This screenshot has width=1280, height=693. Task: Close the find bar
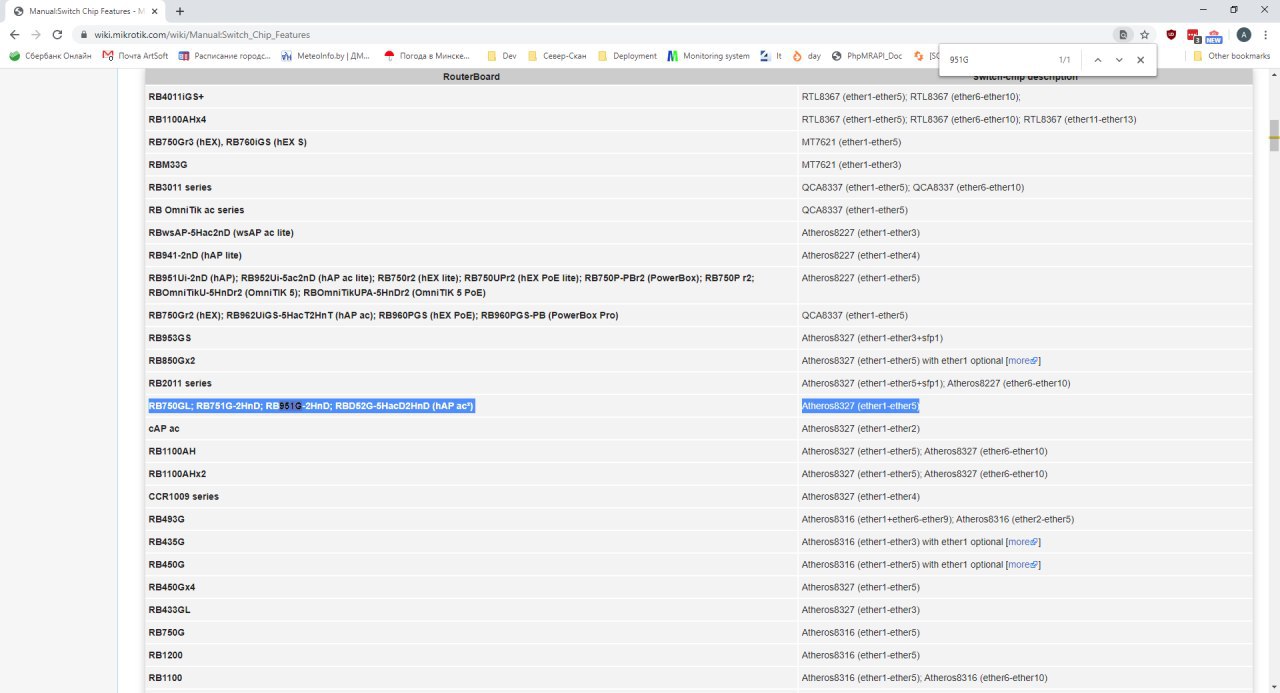(x=1140, y=60)
